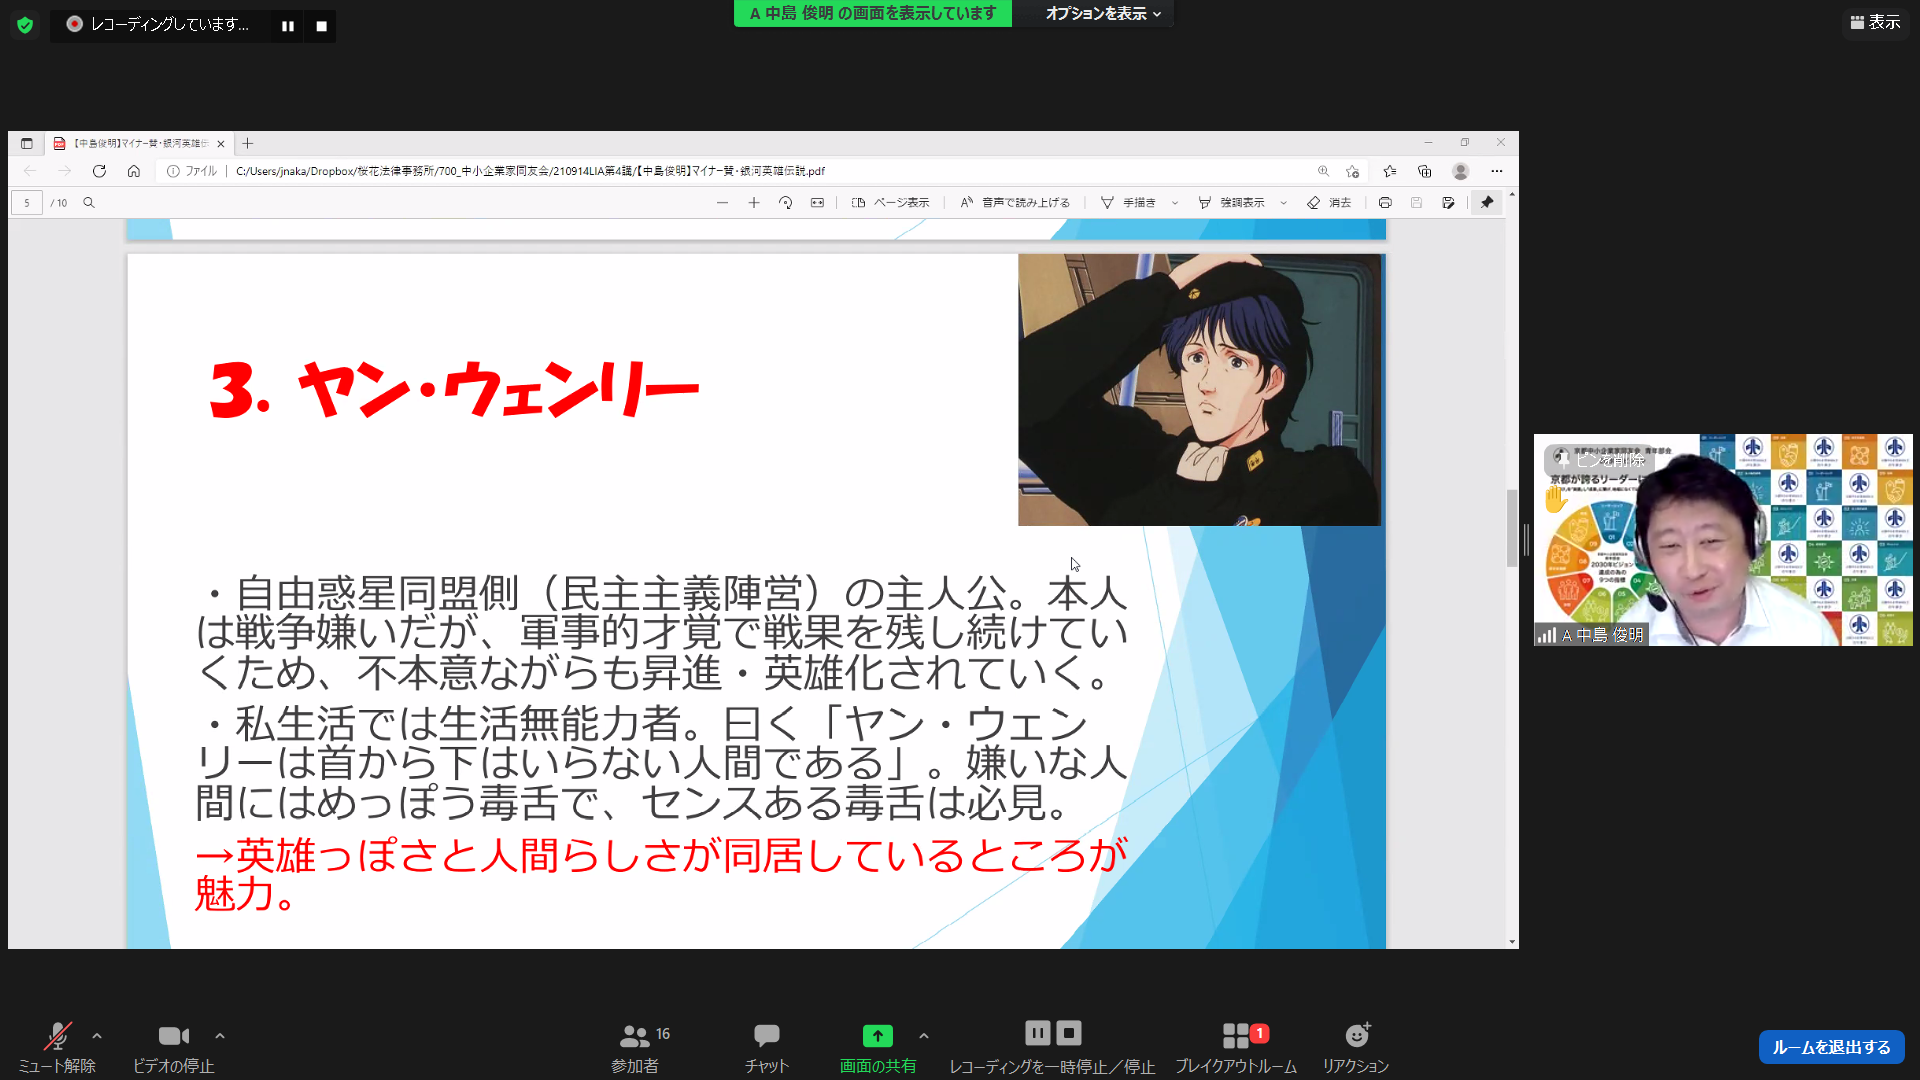Select the 手描き draw tool
The image size is (1920, 1080).
[1128, 203]
